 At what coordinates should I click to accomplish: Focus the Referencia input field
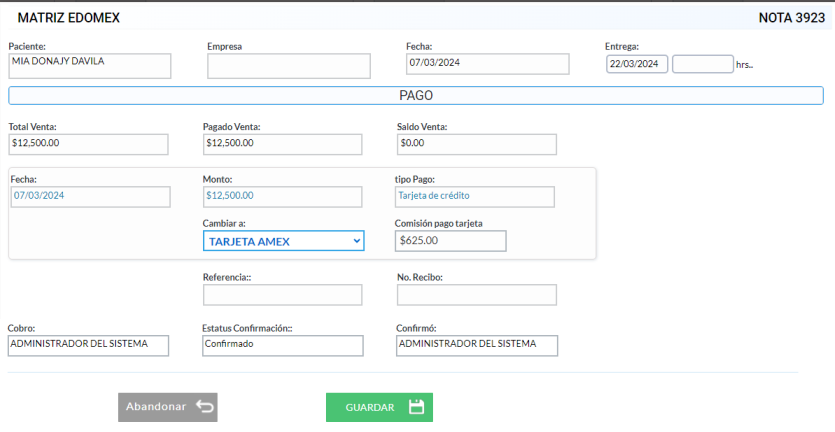click(282, 295)
